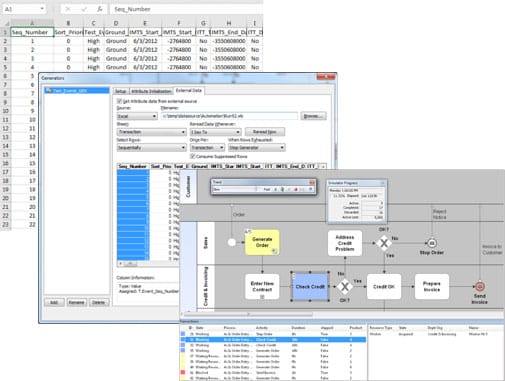Click the Generate Order activity shape
Image resolution: width=505 pixels, height=381 pixels.
(262, 242)
